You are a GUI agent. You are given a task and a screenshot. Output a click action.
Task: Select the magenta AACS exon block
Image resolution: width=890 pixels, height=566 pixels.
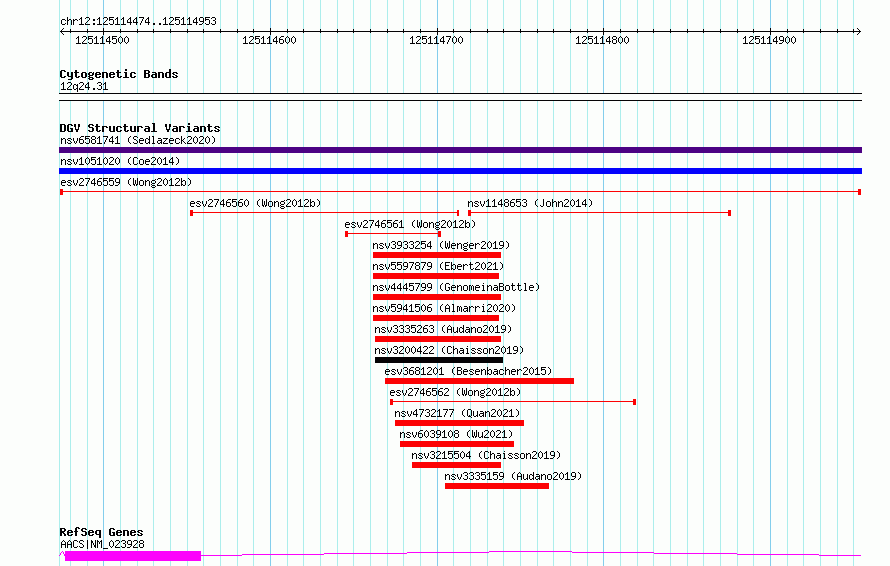click(x=133, y=556)
